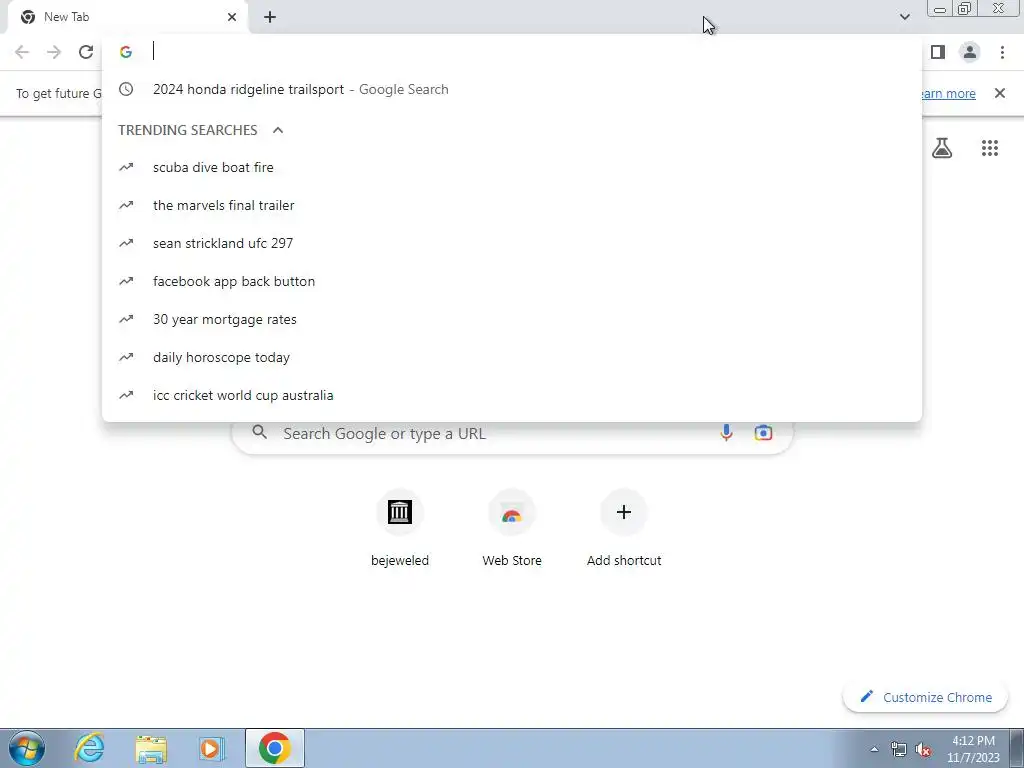Open the clock showing 4:12 PM

click(x=973, y=749)
